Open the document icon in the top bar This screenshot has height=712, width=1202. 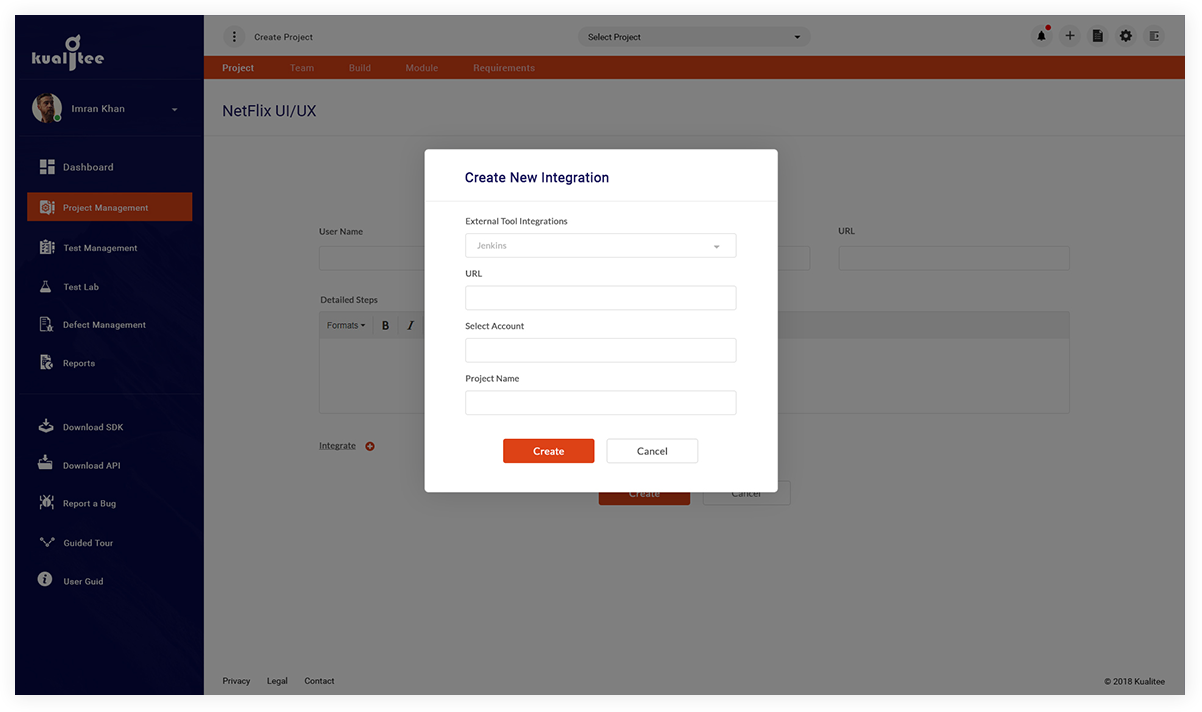click(1098, 36)
